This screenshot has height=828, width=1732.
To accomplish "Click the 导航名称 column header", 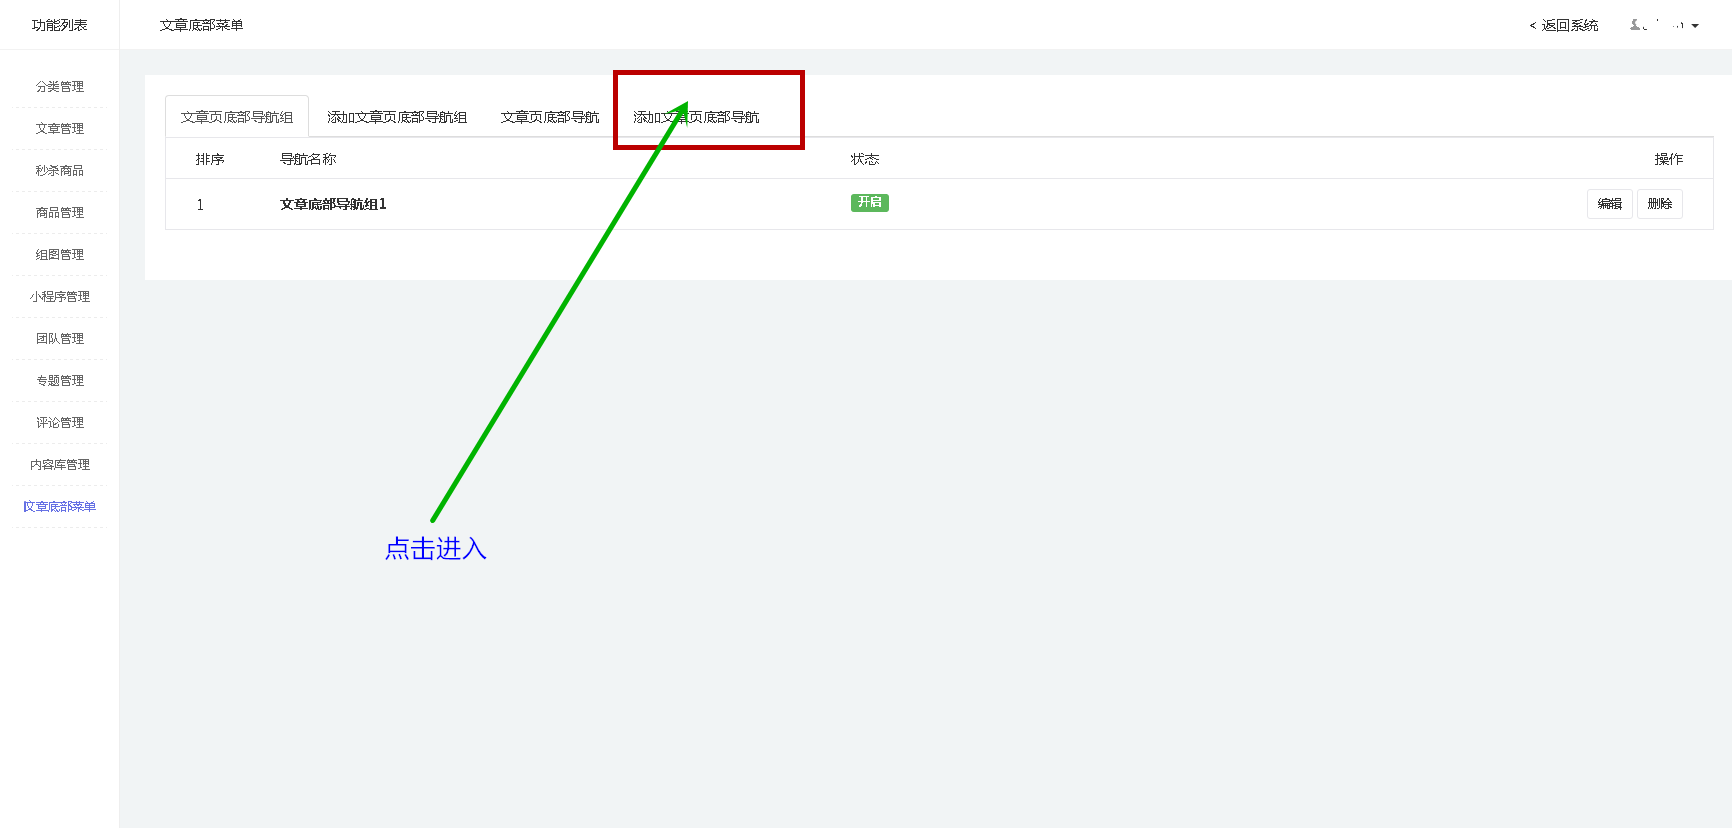I will tap(308, 159).
